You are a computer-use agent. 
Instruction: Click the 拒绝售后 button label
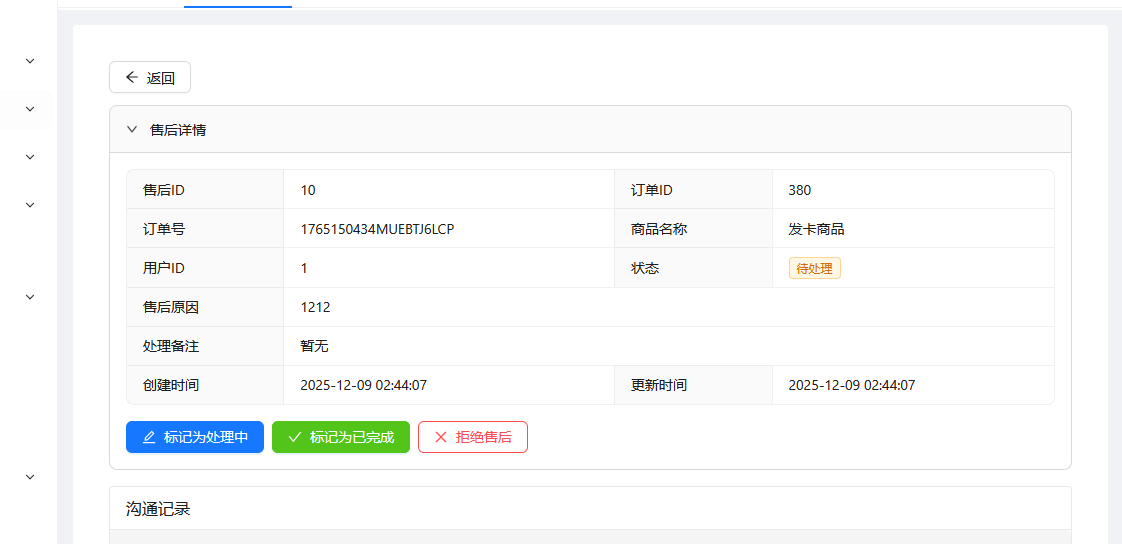click(484, 437)
